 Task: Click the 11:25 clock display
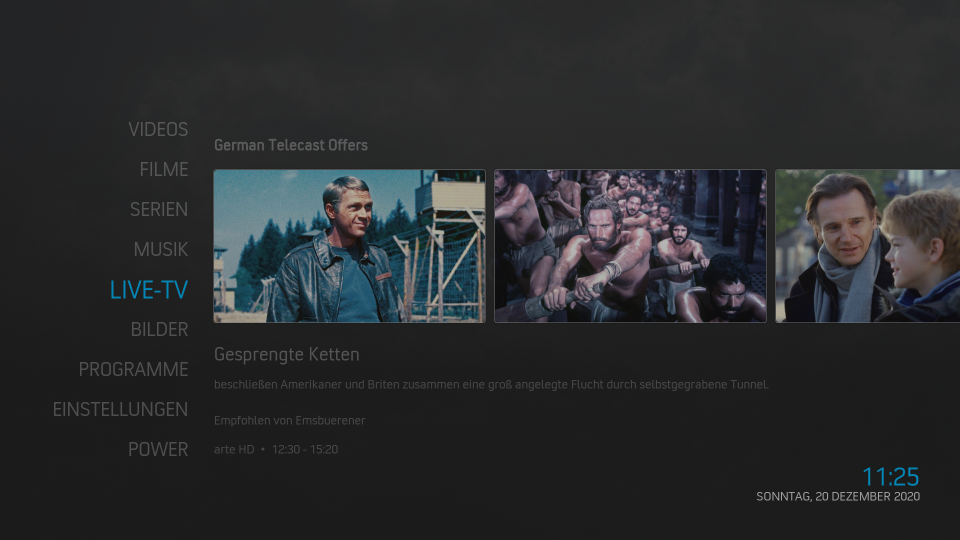click(x=891, y=477)
